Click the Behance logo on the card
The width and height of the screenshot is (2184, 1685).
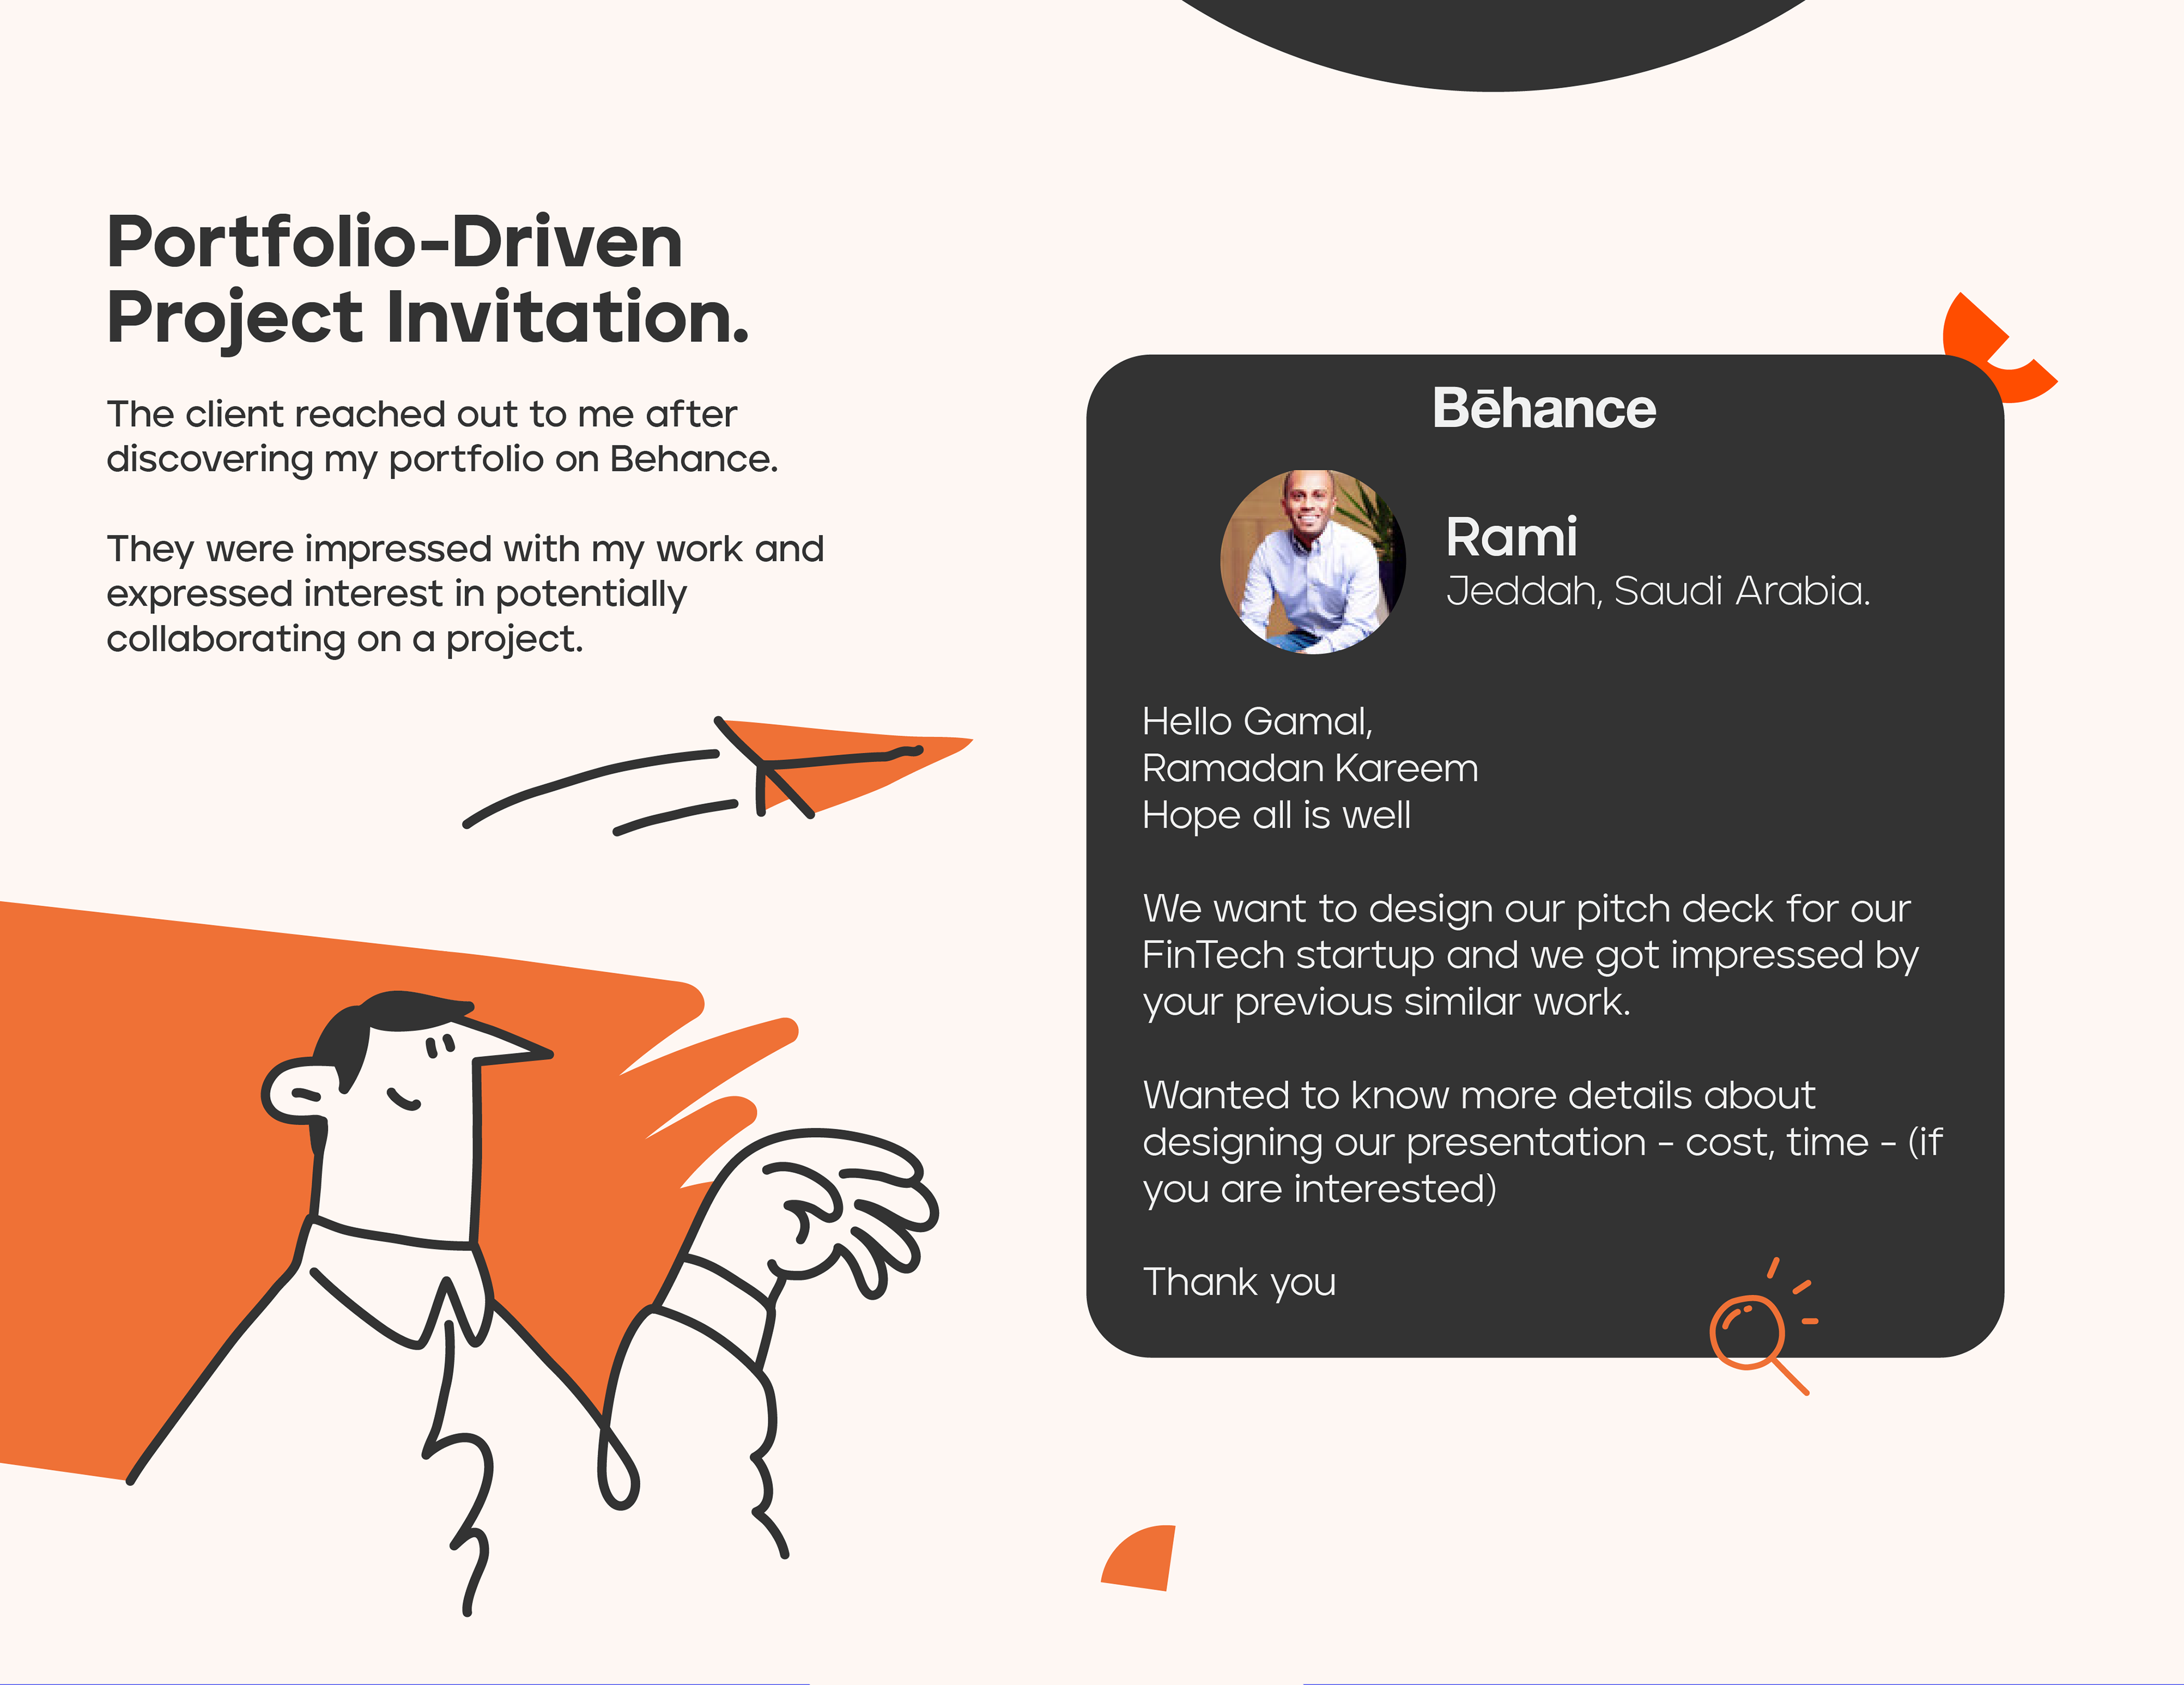[1544, 408]
